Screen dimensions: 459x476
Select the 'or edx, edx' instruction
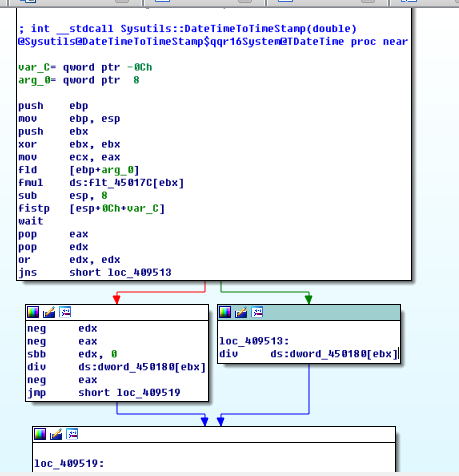point(69,260)
